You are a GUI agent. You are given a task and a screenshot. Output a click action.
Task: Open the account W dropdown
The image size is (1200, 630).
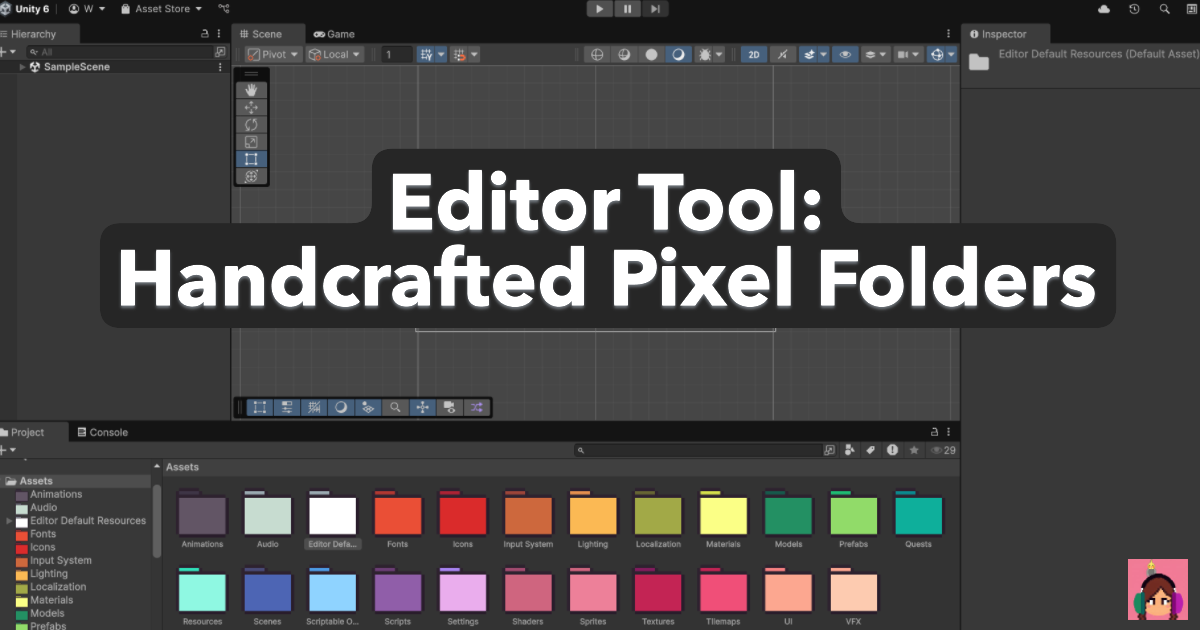click(87, 9)
